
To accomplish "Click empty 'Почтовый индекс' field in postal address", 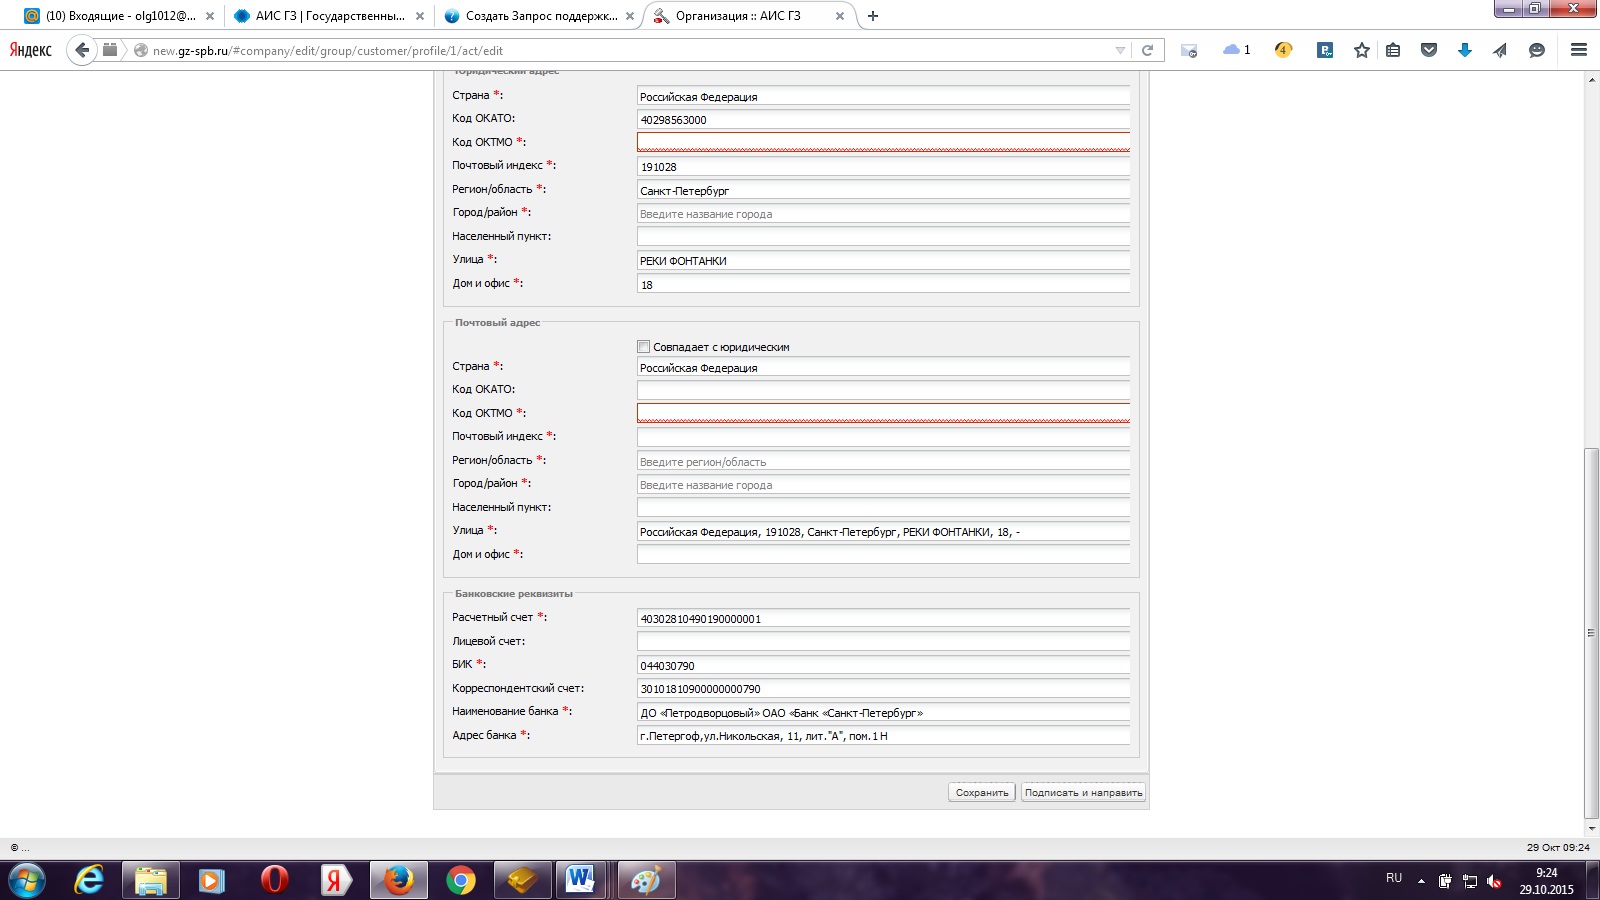I will point(883,437).
